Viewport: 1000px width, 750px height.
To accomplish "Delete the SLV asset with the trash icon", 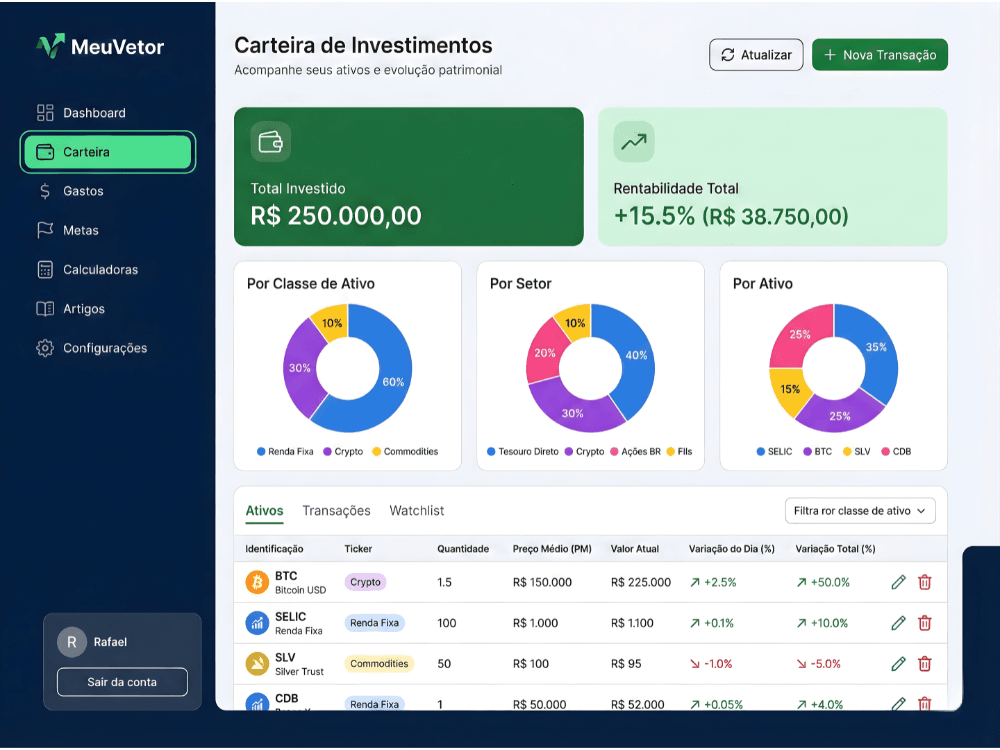I will 924,663.
